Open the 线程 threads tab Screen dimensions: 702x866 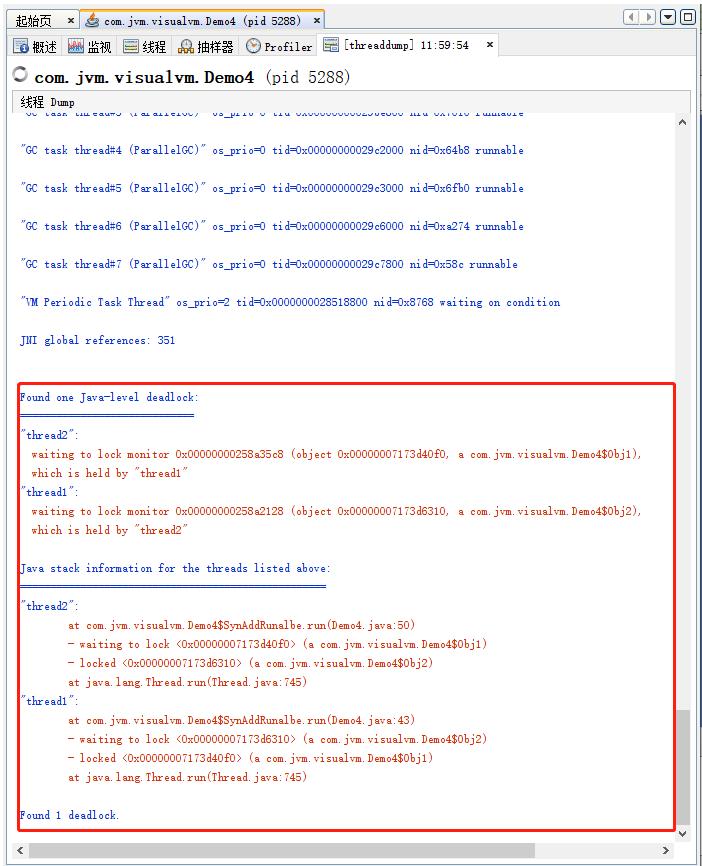[145, 46]
